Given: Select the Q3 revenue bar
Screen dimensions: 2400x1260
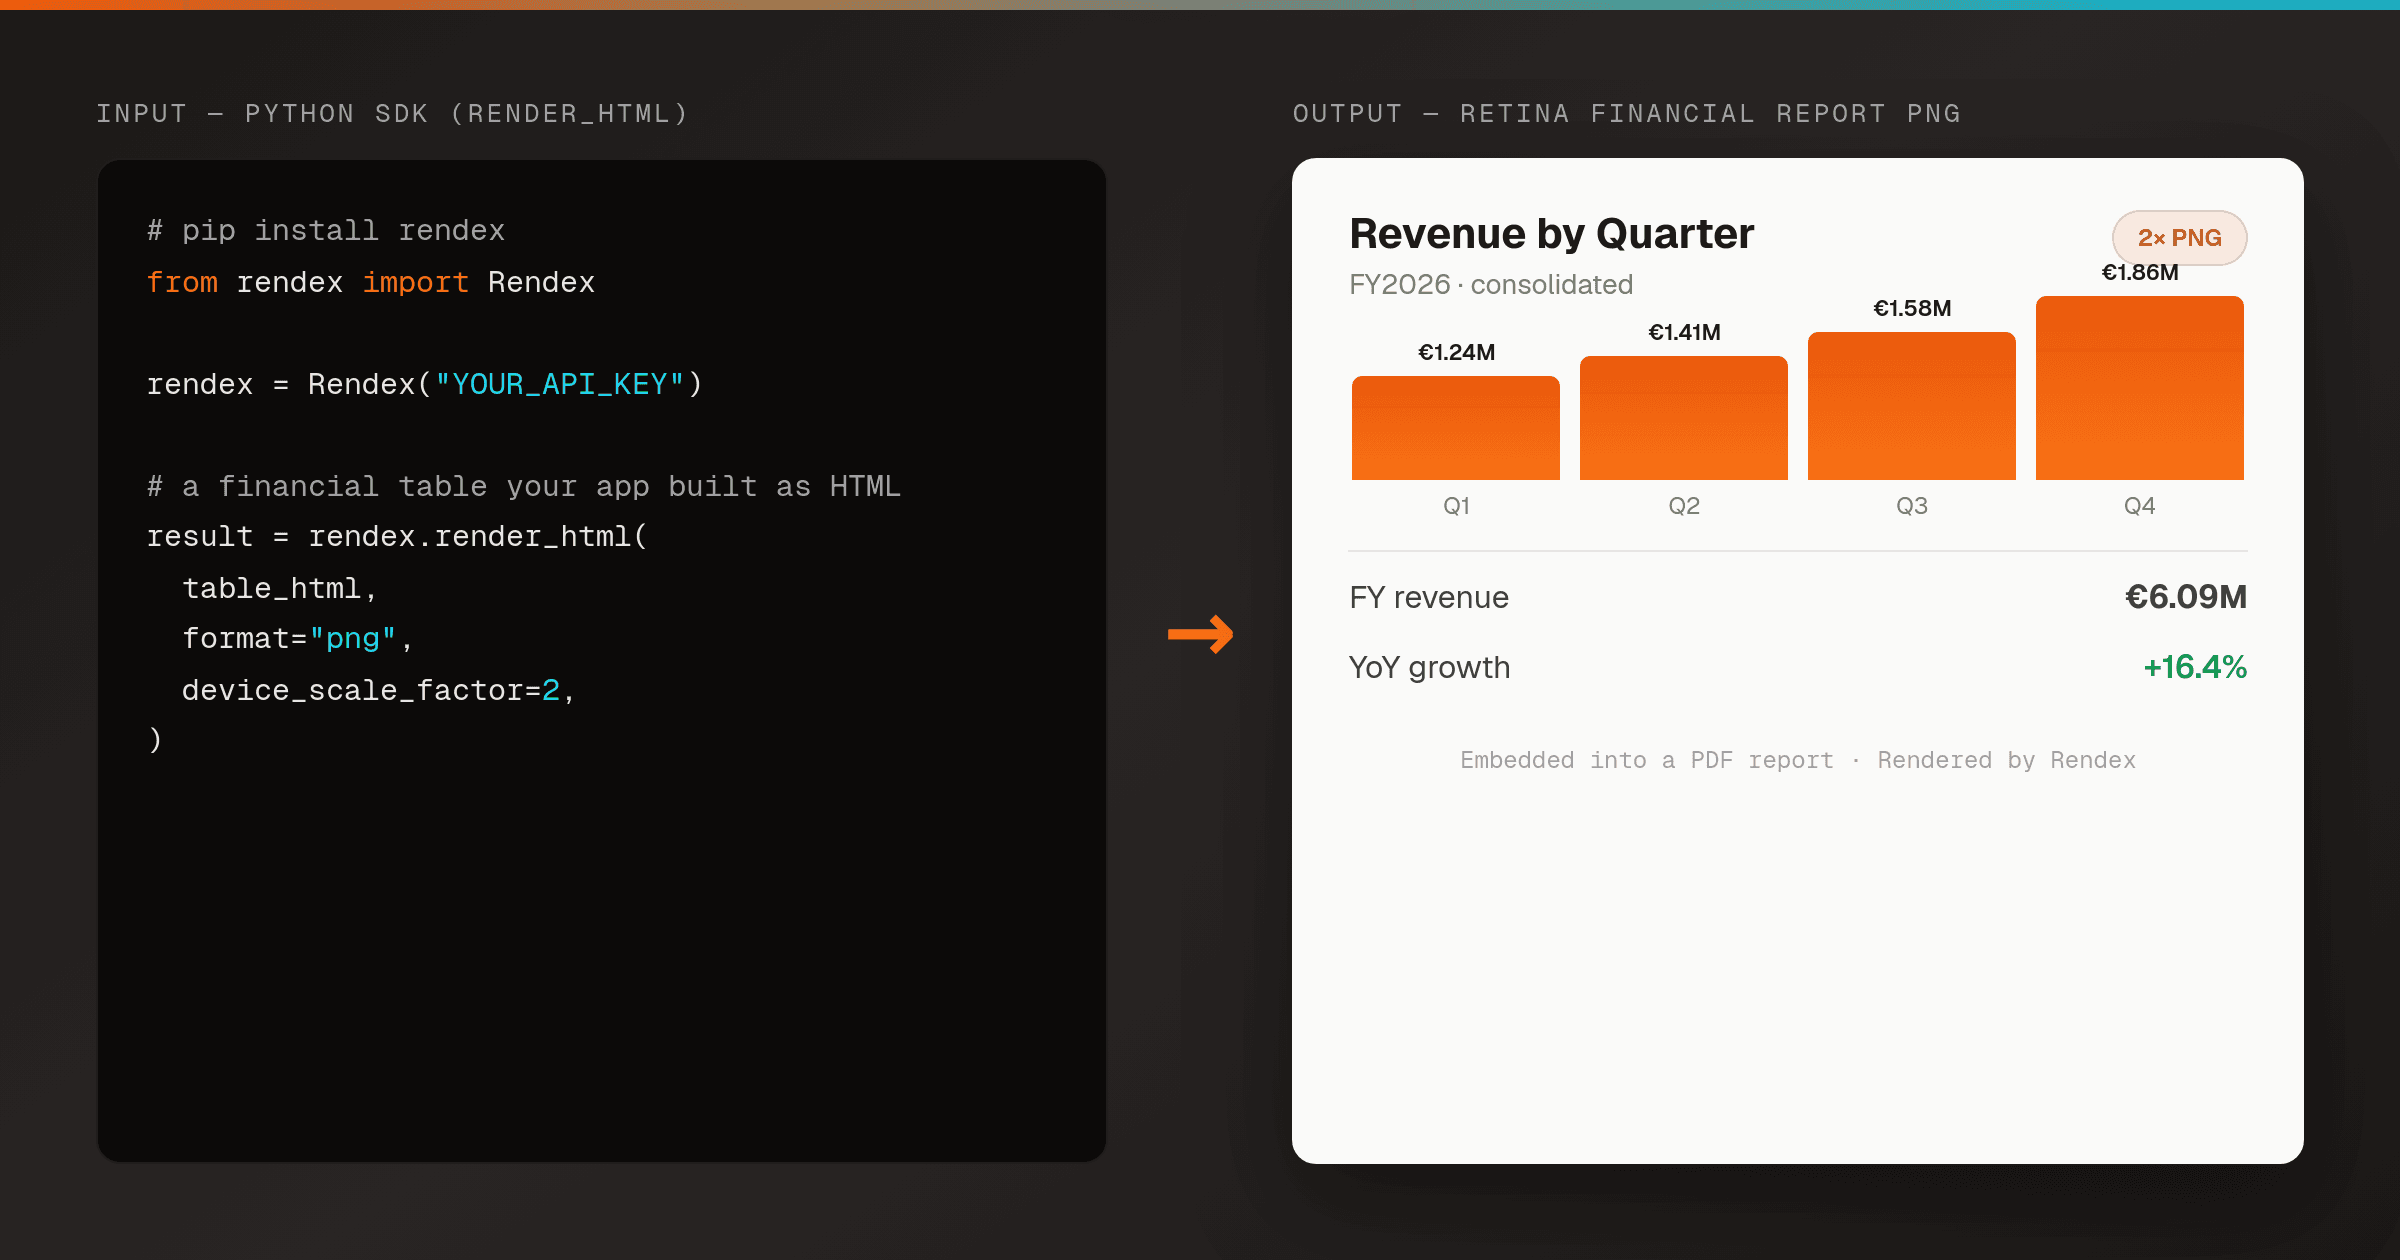Looking at the screenshot, I should tap(1912, 406).
